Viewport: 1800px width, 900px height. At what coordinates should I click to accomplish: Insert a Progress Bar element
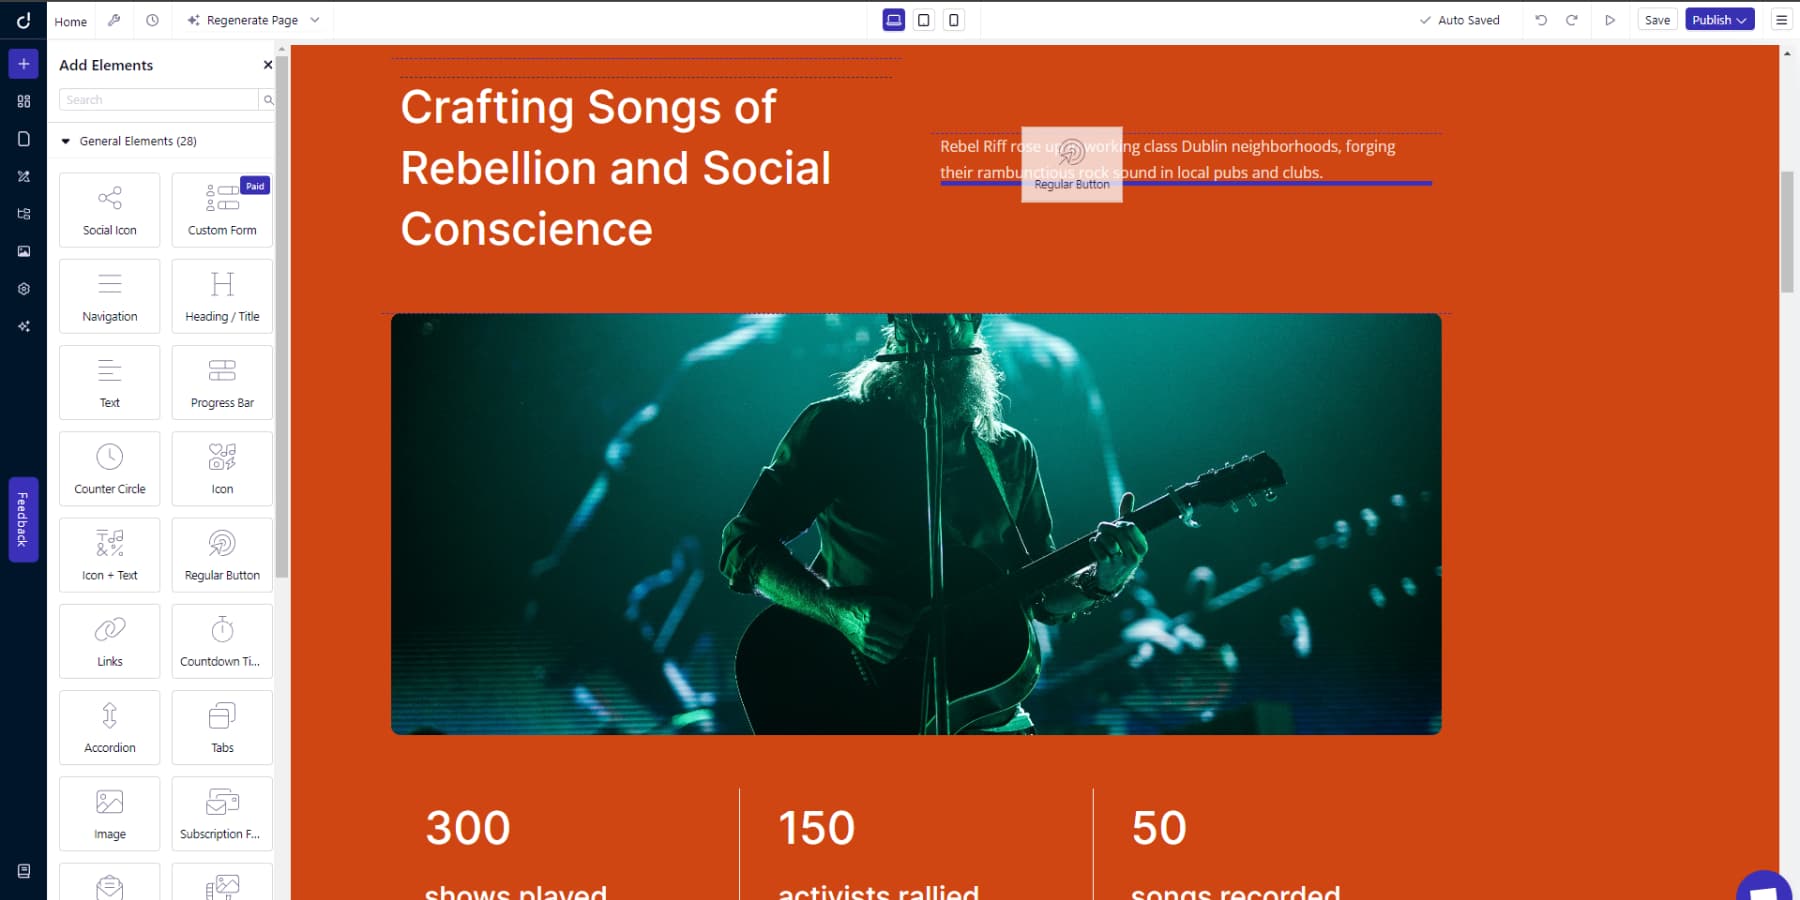(x=221, y=381)
